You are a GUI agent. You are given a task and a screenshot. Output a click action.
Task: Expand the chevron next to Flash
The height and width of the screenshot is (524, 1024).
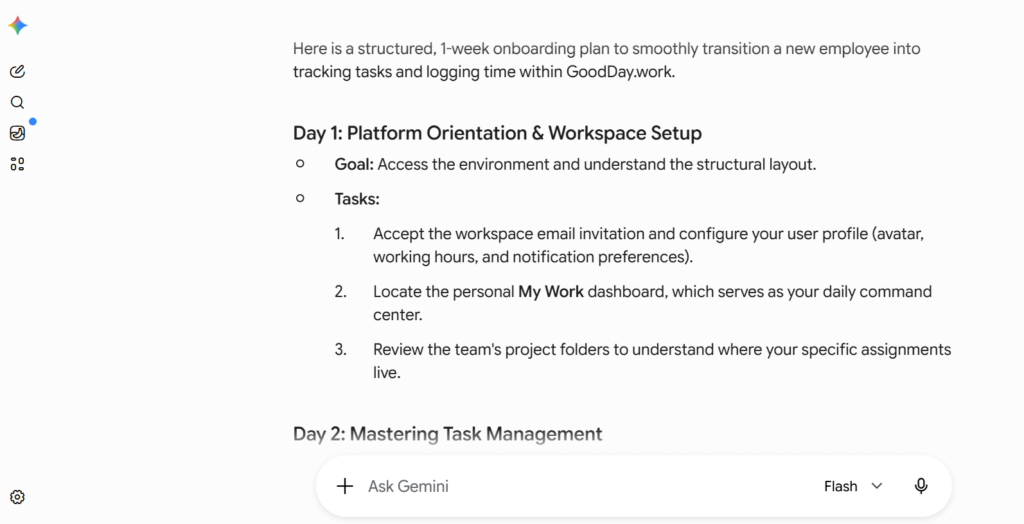click(877, 486)
